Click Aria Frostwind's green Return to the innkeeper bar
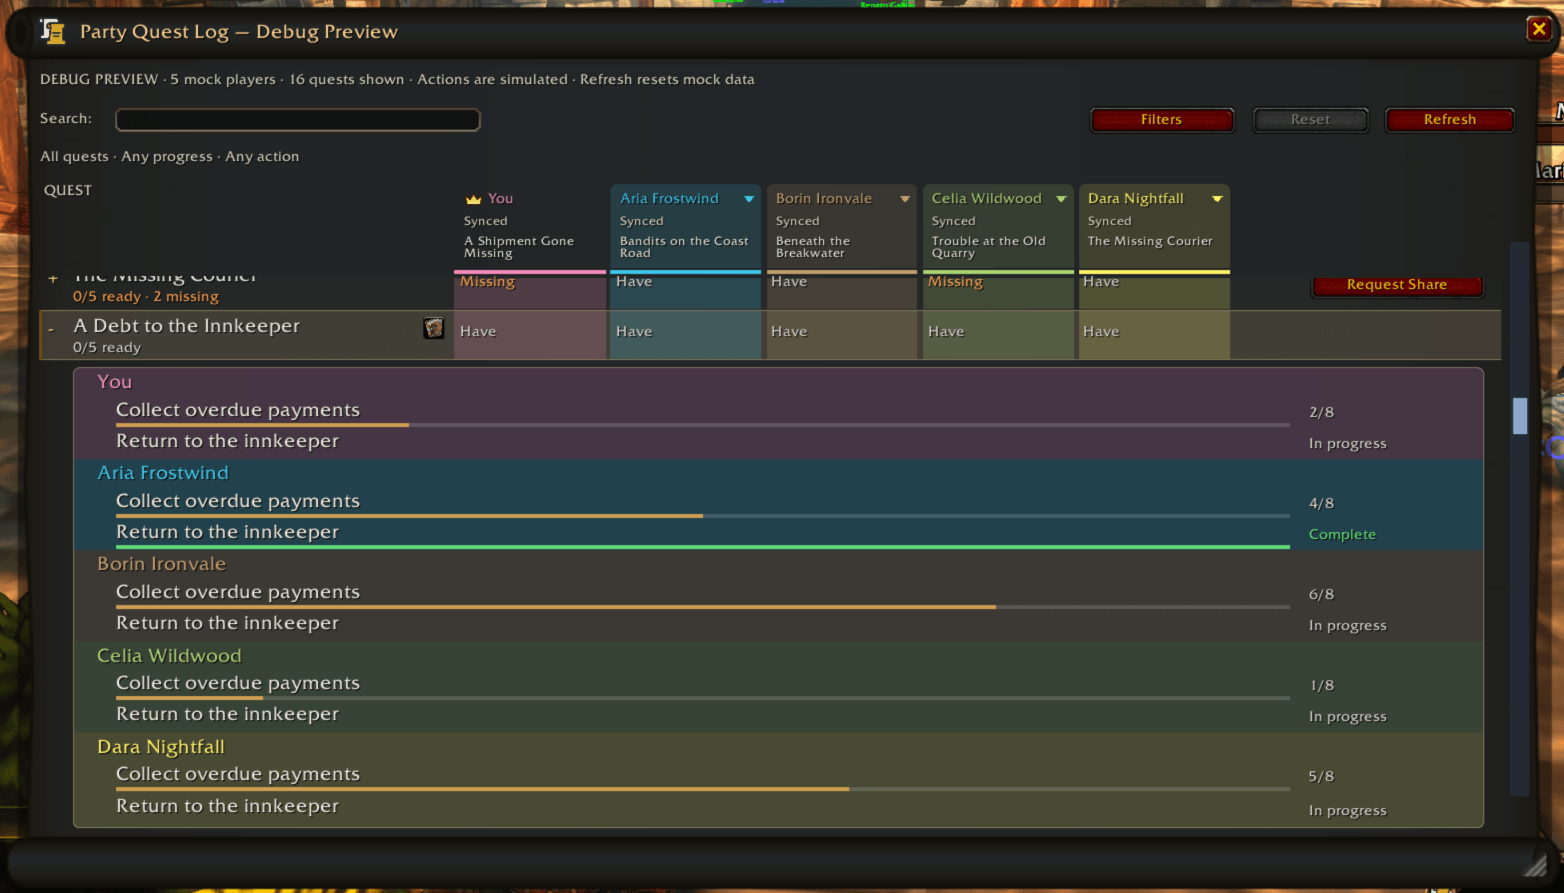Screen dimensions: 1564x893 coord(703,547)
